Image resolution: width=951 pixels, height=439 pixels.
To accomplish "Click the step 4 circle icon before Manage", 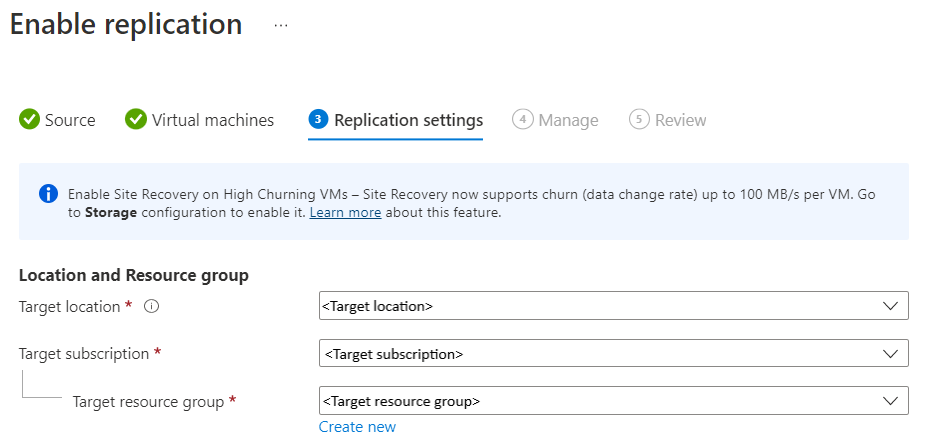I will point(522,120).
